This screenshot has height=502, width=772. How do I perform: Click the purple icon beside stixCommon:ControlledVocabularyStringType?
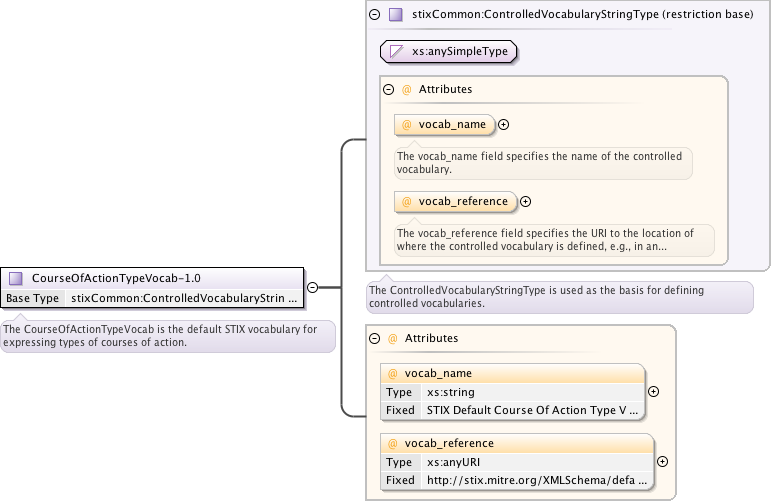click(396, 15)
